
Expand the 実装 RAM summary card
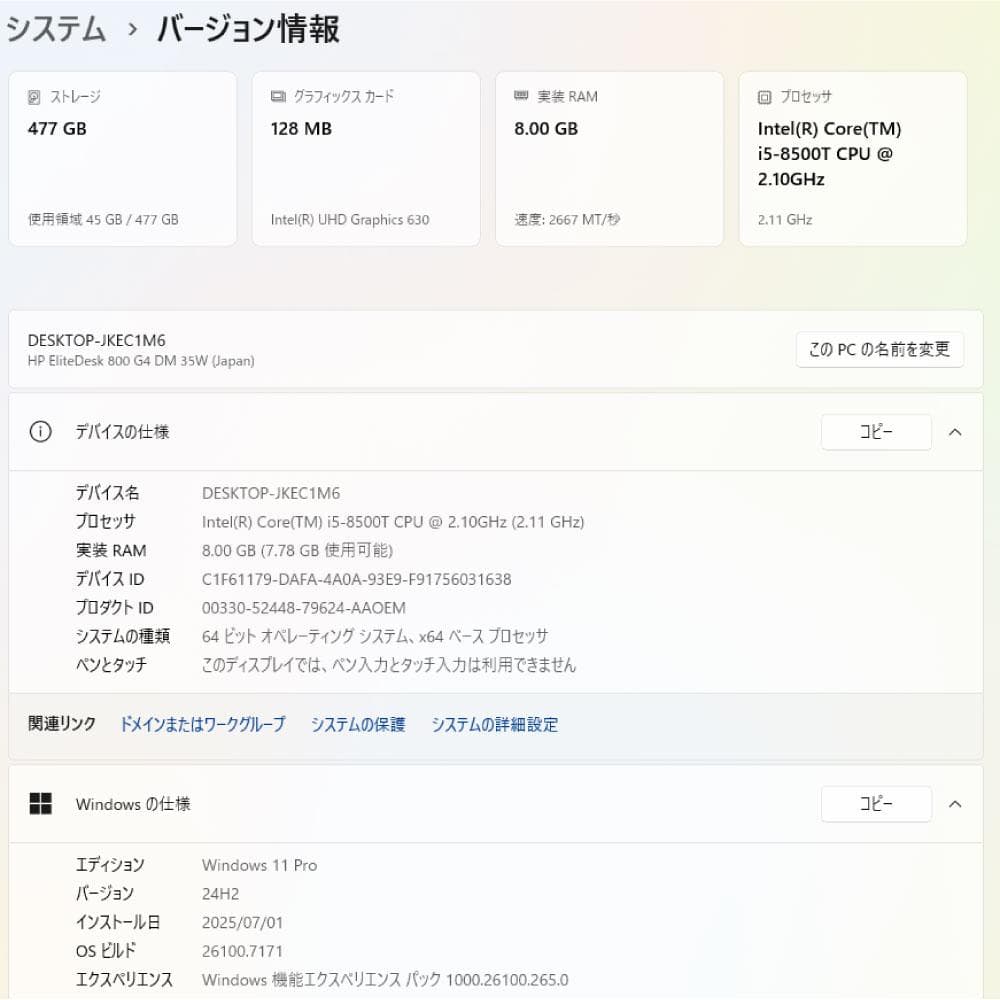point(608,157)
